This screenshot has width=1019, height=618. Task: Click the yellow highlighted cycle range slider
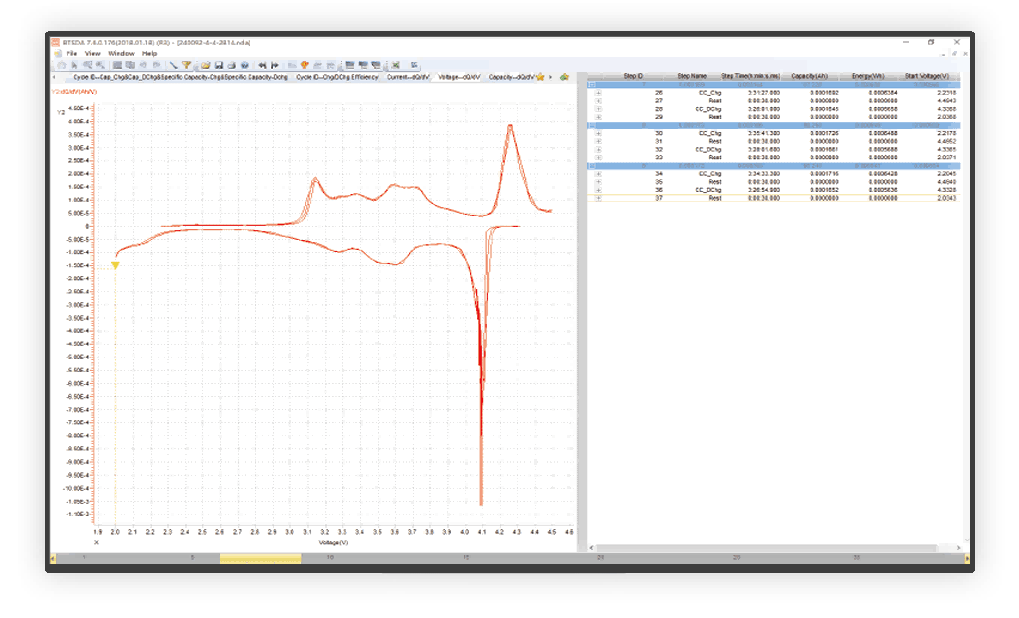click(260, 558)
